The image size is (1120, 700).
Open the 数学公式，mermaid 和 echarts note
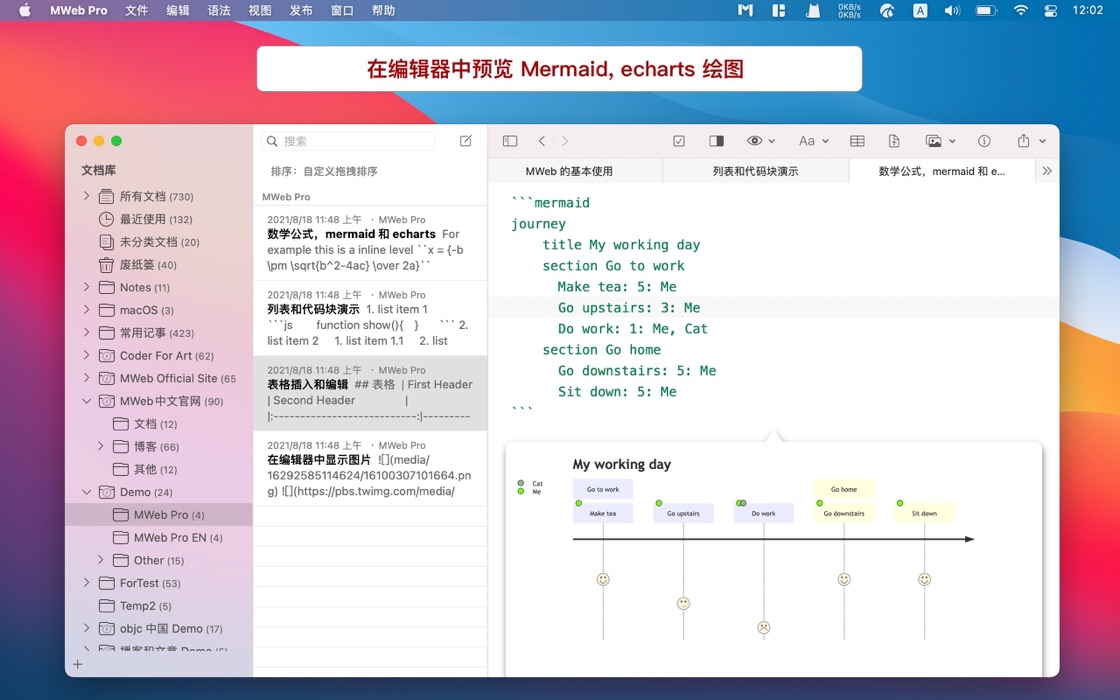(x=370, y=243)
